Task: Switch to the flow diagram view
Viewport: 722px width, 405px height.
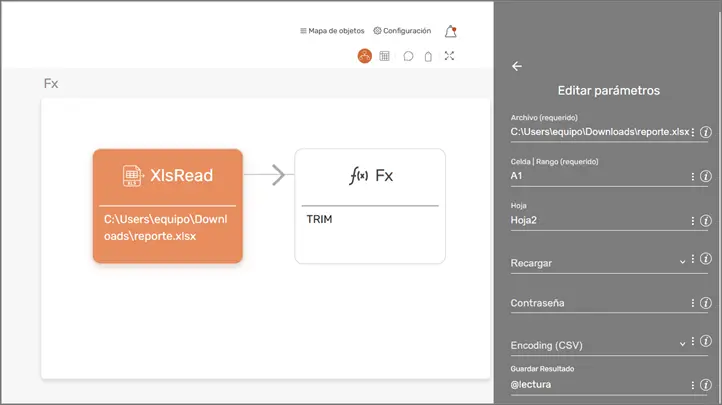Action: [x=365, y=56]
